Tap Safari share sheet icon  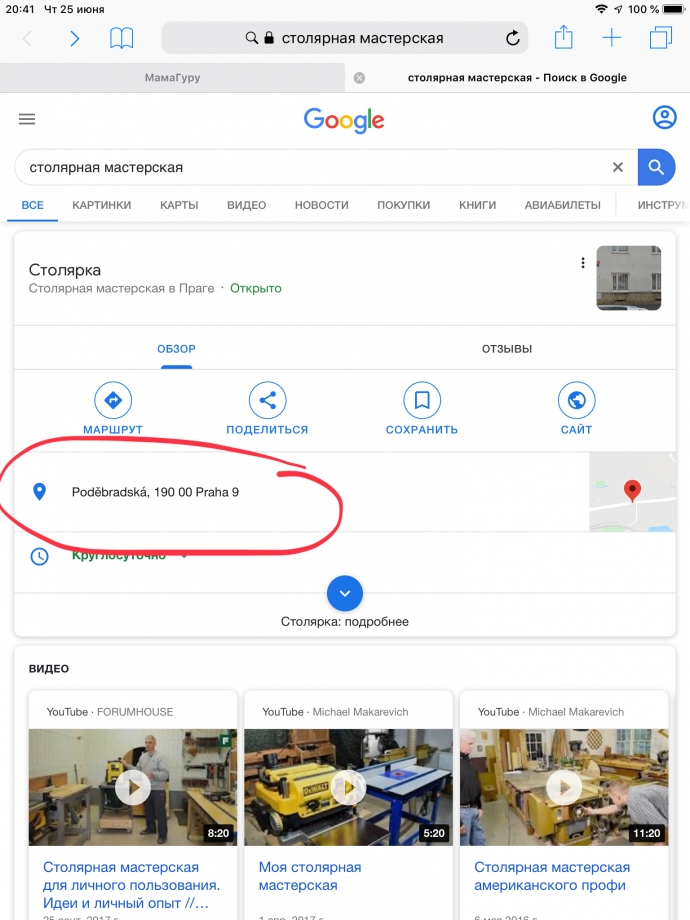pyautogui.click(x=563, y=37)
